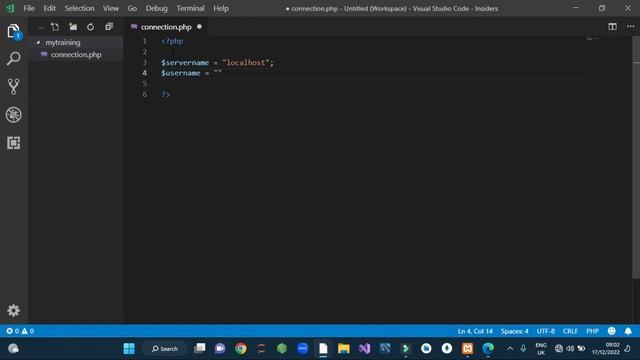
Task: Open Microsoft Edge from taskbar
Action: (488, 349)
